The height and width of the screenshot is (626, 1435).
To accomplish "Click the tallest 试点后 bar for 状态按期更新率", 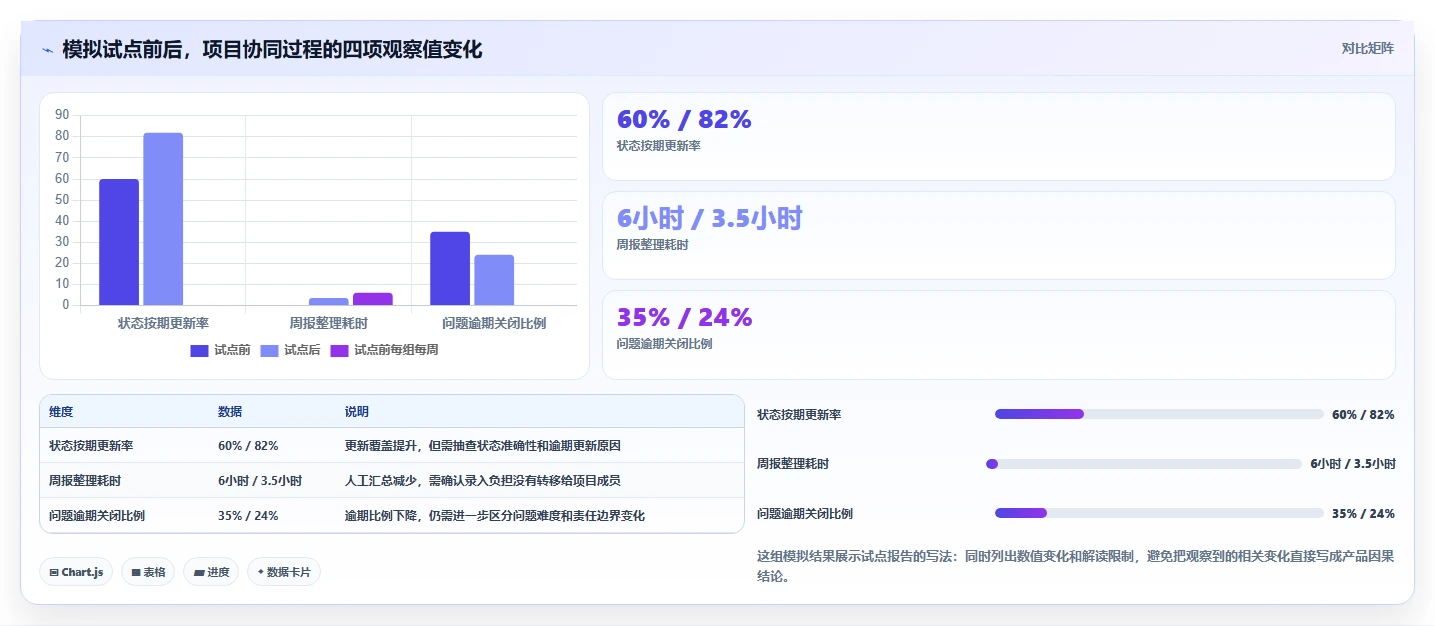I will coord(163,219).
